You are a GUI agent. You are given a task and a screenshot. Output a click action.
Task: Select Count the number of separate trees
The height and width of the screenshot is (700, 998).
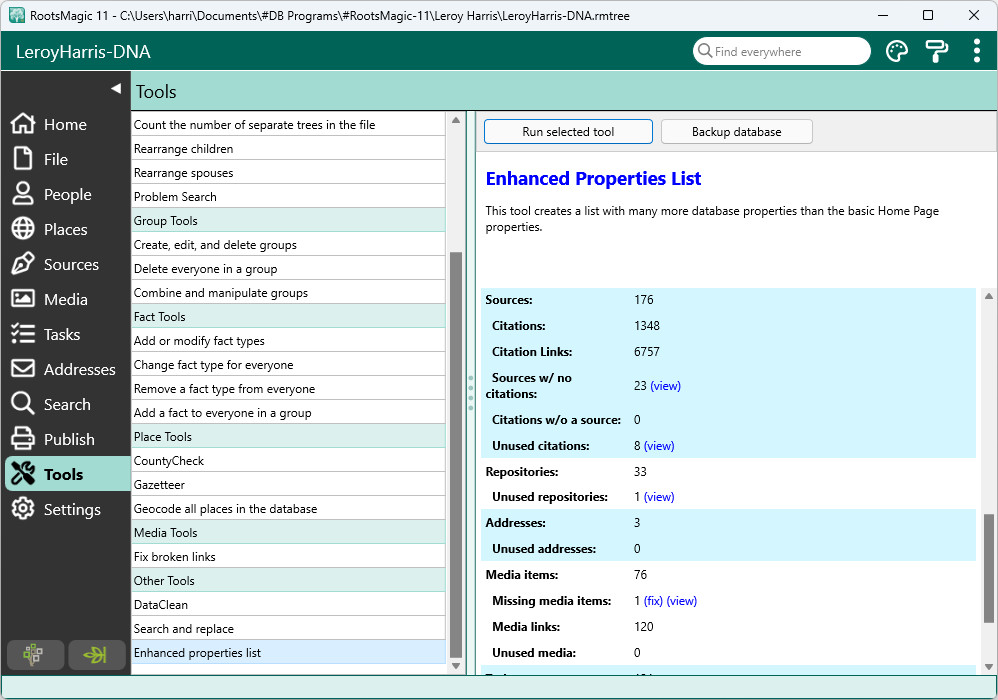288,125
